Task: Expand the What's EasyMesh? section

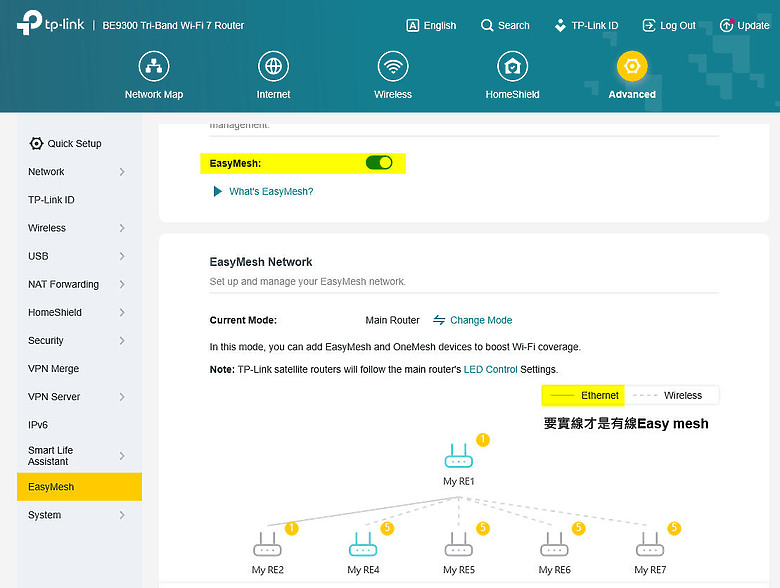Action: (217, 192)
